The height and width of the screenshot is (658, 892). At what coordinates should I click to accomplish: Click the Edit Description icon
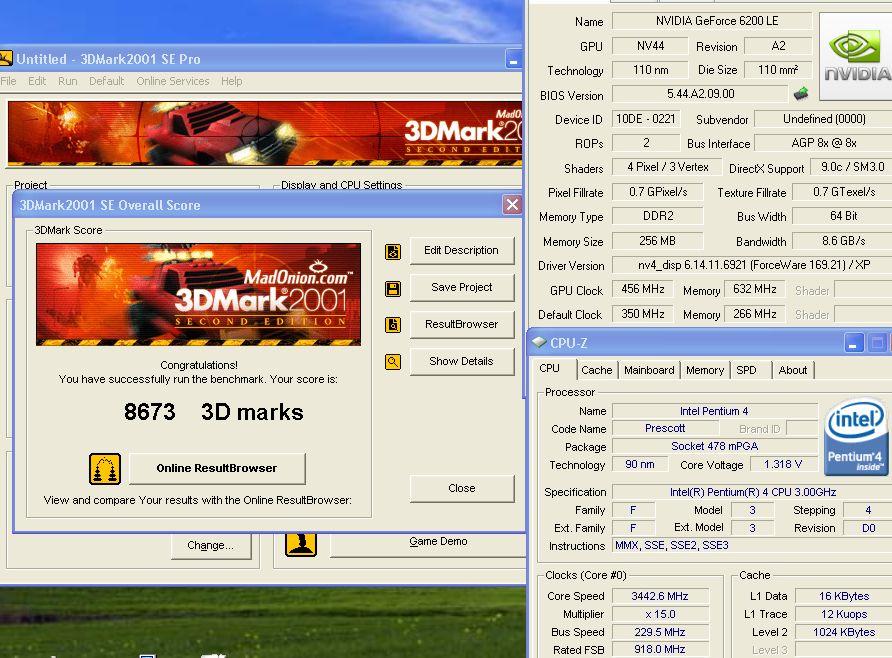pos(393,251)
